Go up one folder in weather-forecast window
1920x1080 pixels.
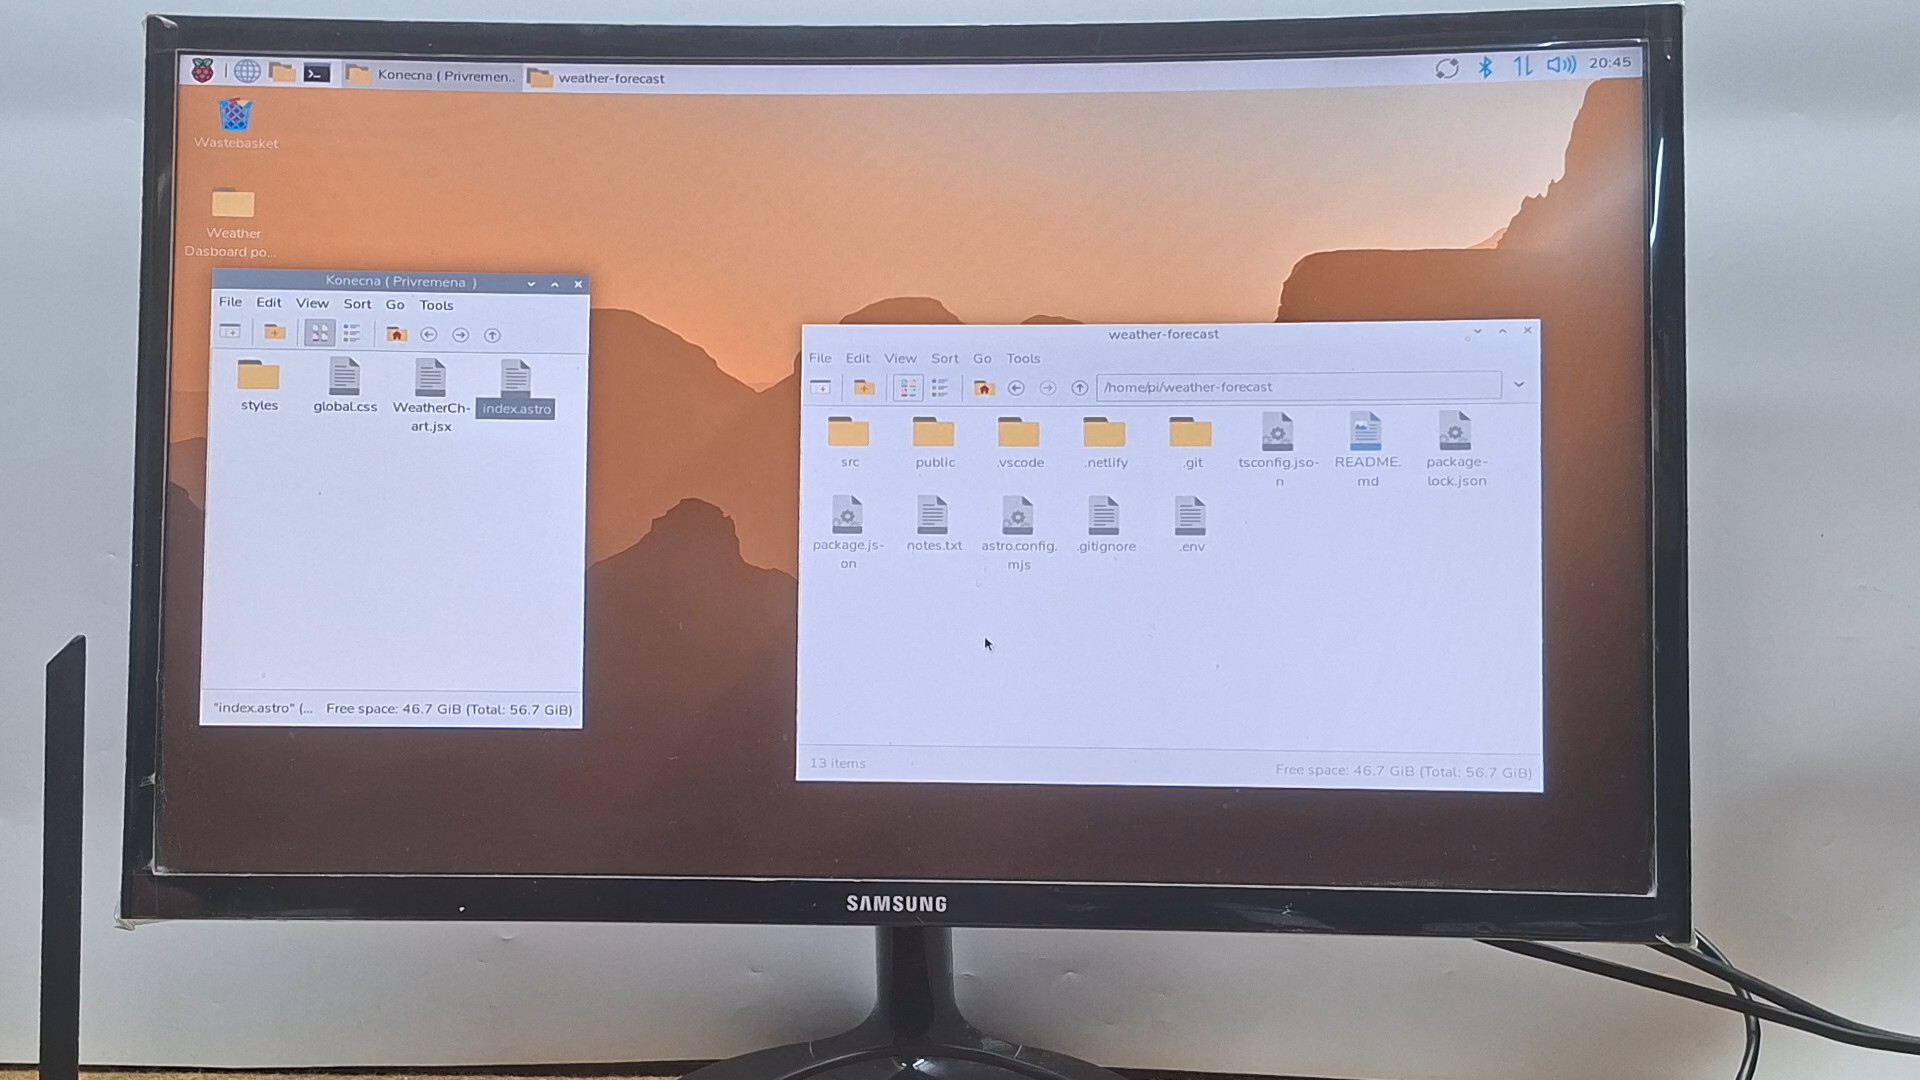(x=1079, y=388)
